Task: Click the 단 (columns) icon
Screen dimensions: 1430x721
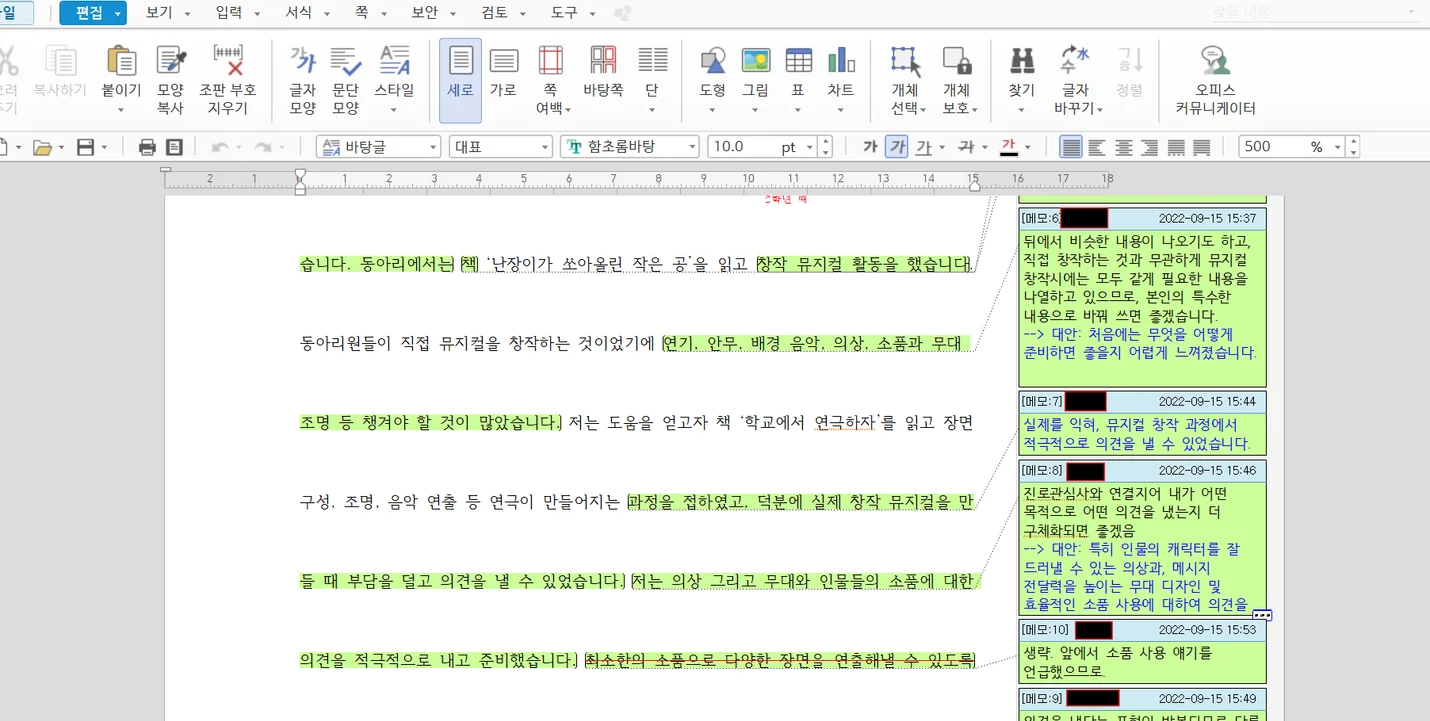Action: 652,62
